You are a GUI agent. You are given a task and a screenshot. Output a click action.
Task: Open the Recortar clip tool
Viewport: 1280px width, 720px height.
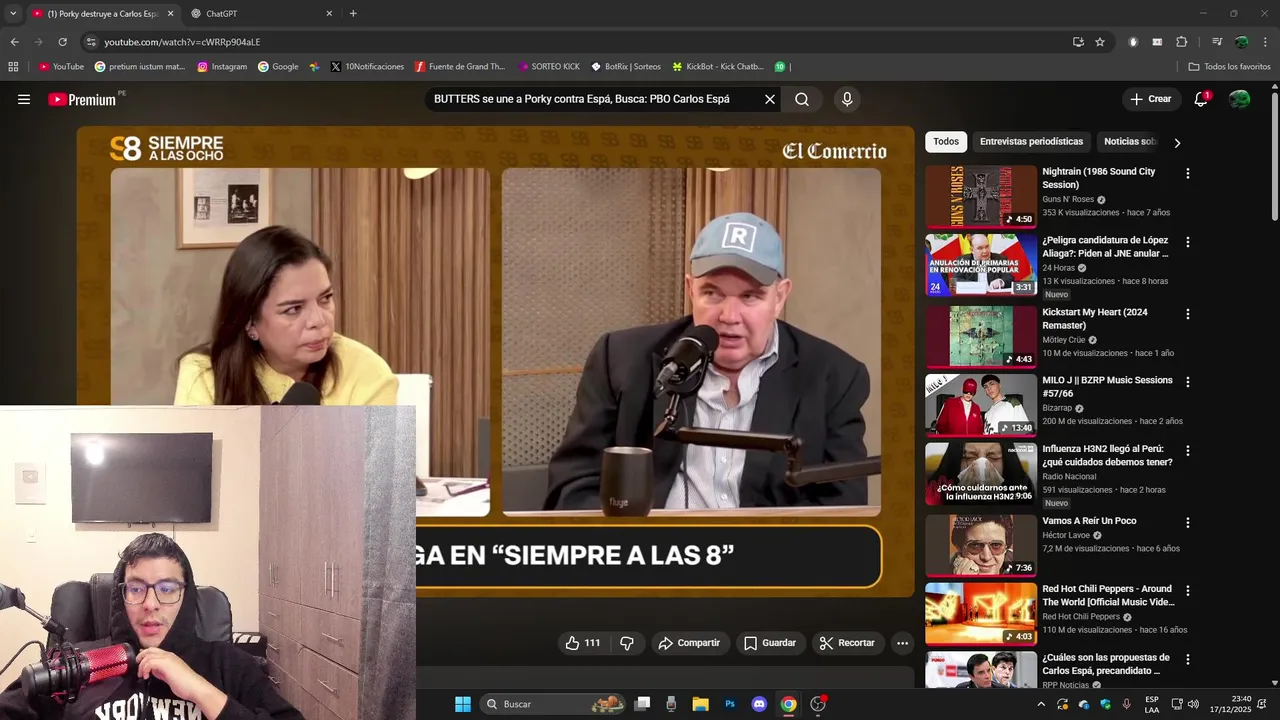[x=847, y=643]
